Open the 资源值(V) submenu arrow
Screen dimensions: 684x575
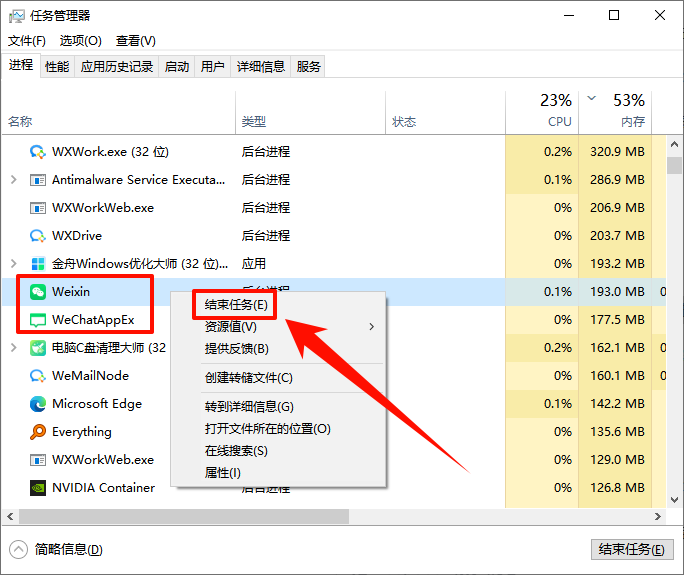[x=371, y=327]
